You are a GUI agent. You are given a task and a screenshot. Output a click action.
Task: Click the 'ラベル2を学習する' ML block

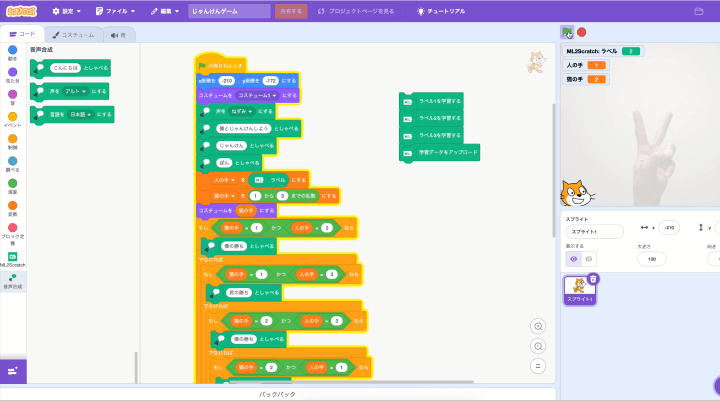point(431,118)
